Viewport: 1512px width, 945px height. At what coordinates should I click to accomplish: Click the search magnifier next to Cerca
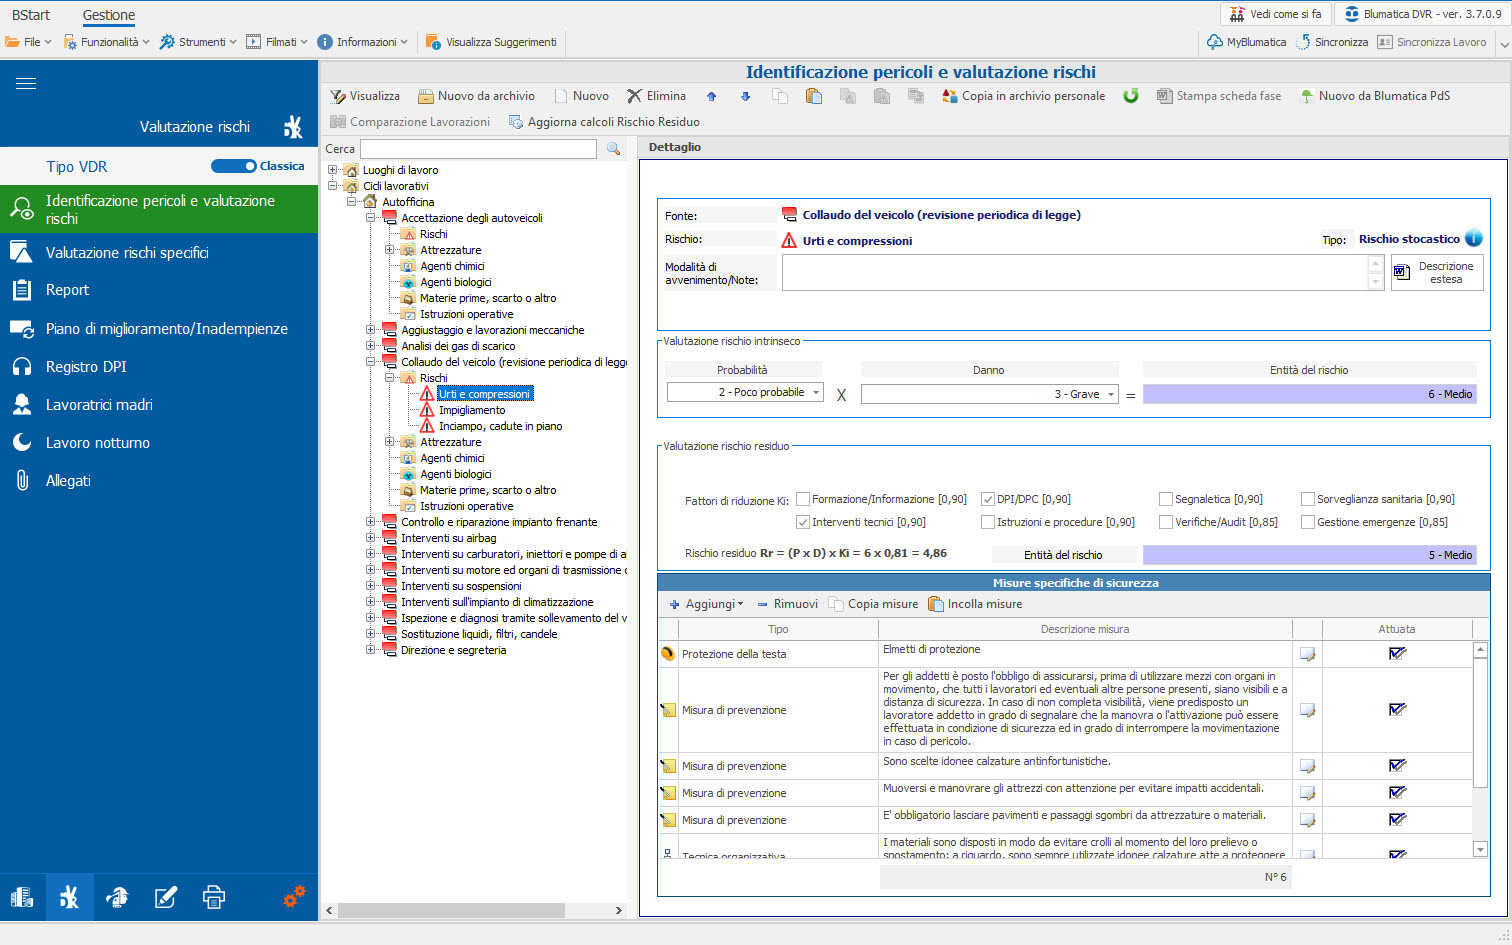[613, 149]
